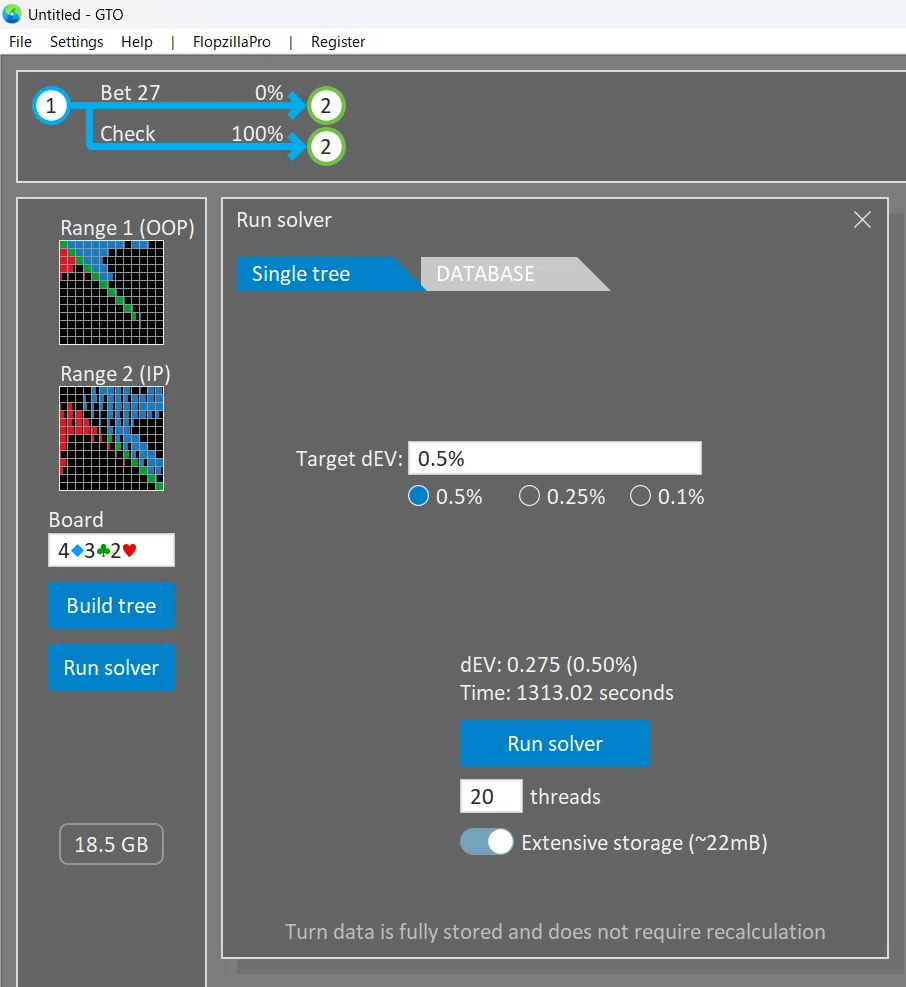
Task: Click Run solver button above threads field
Action: point(555,743)
